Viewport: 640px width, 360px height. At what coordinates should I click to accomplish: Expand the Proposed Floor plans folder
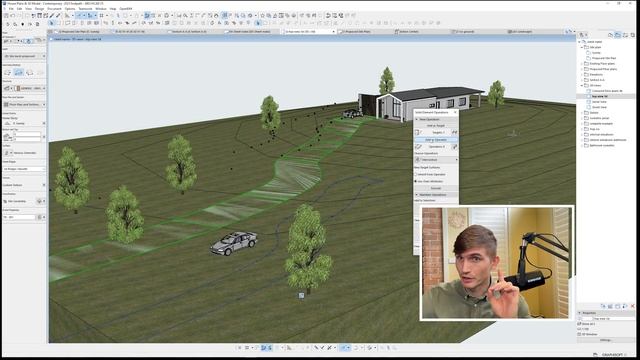pyautogui.click(x=582, y=69)
